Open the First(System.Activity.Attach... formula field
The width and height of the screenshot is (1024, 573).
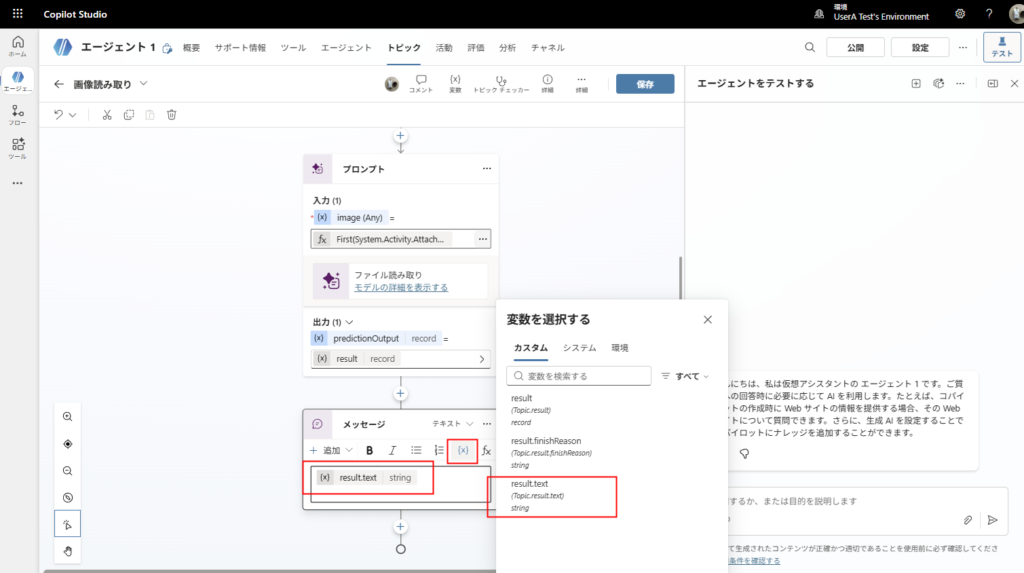pos(392,239)
